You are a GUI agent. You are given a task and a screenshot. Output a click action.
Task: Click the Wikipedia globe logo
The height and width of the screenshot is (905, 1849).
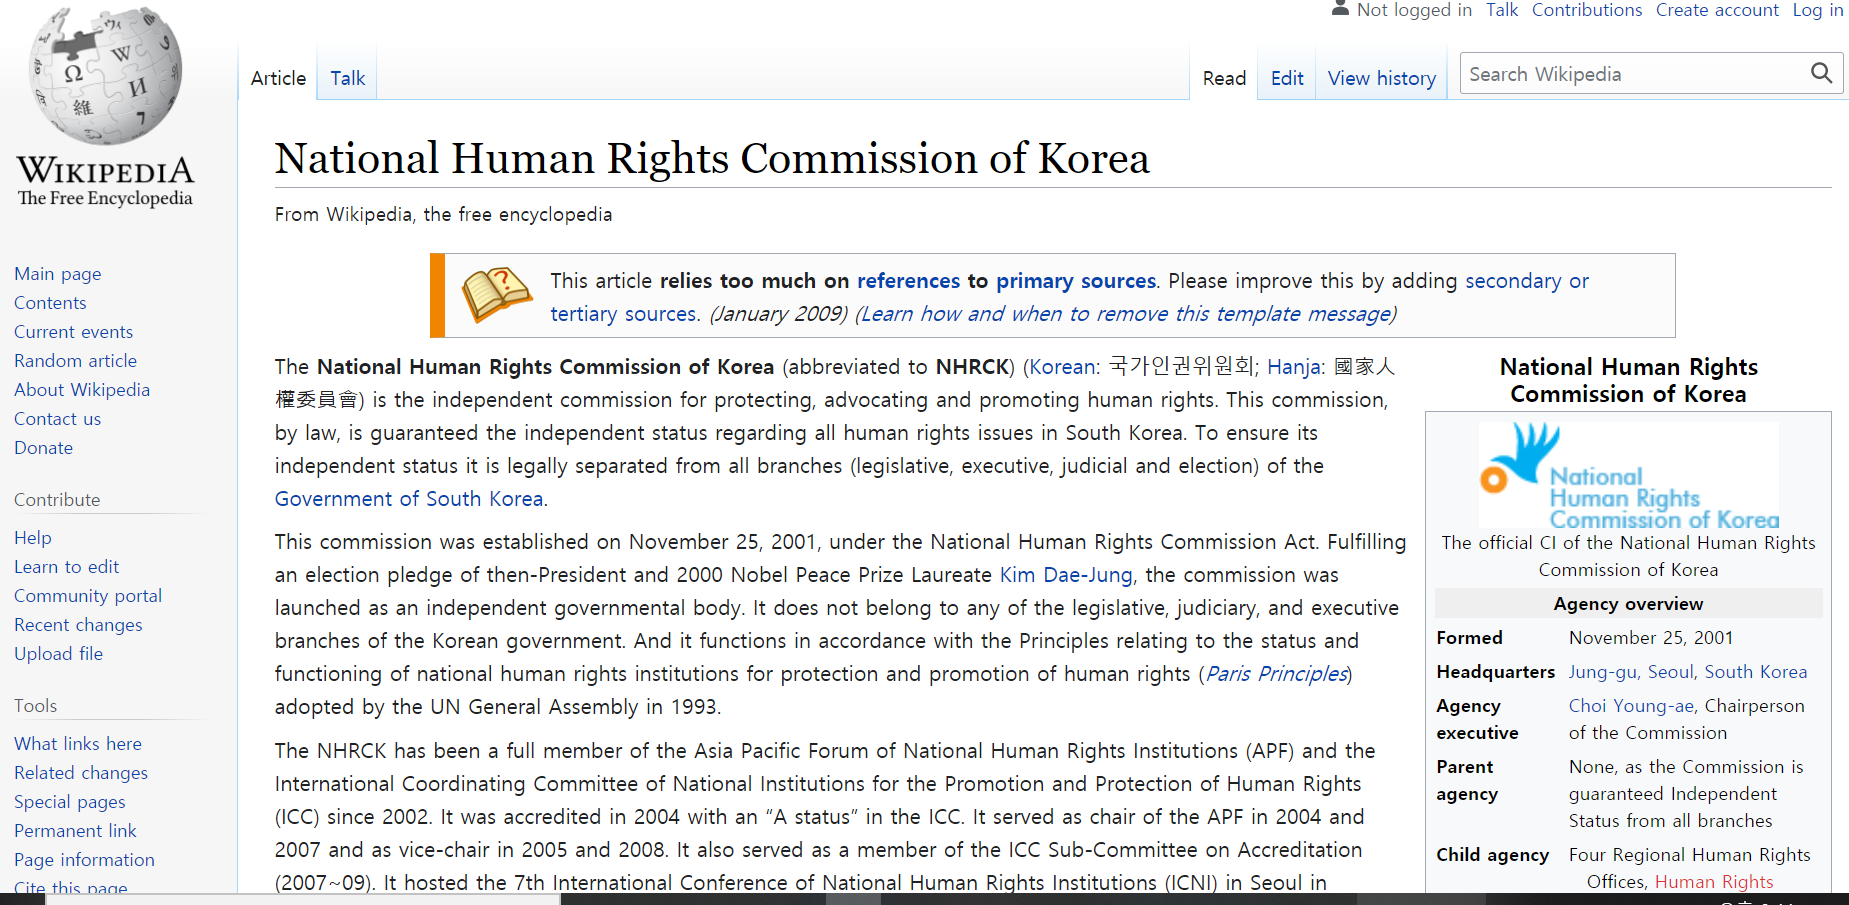click(x=106, y=78)
